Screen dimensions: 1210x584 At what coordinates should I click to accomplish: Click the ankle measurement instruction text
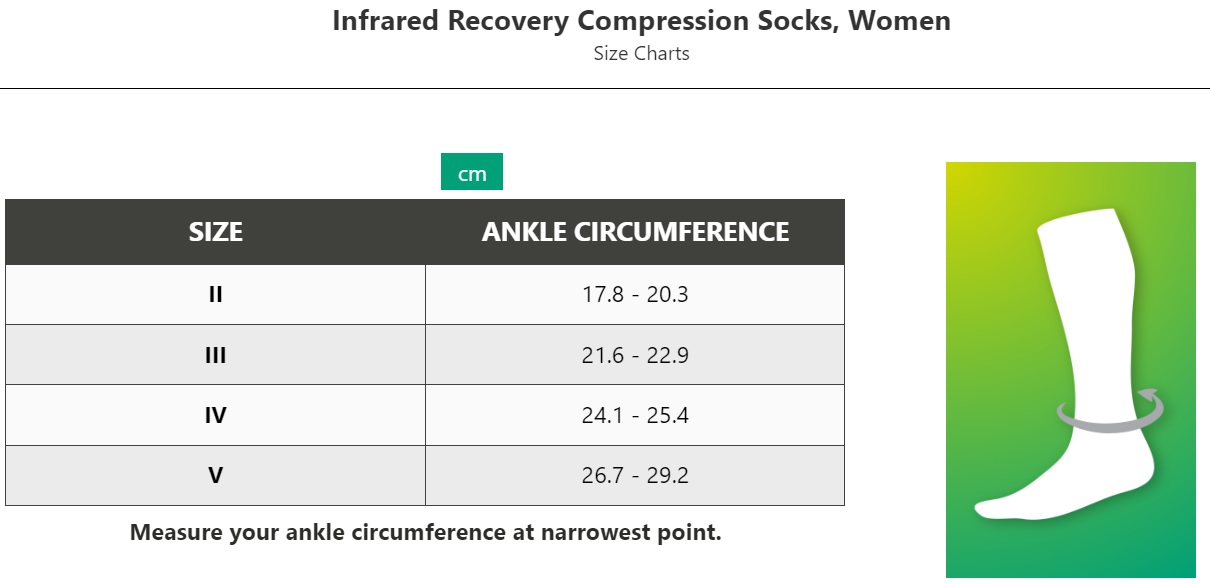click(x=426, y=532)
